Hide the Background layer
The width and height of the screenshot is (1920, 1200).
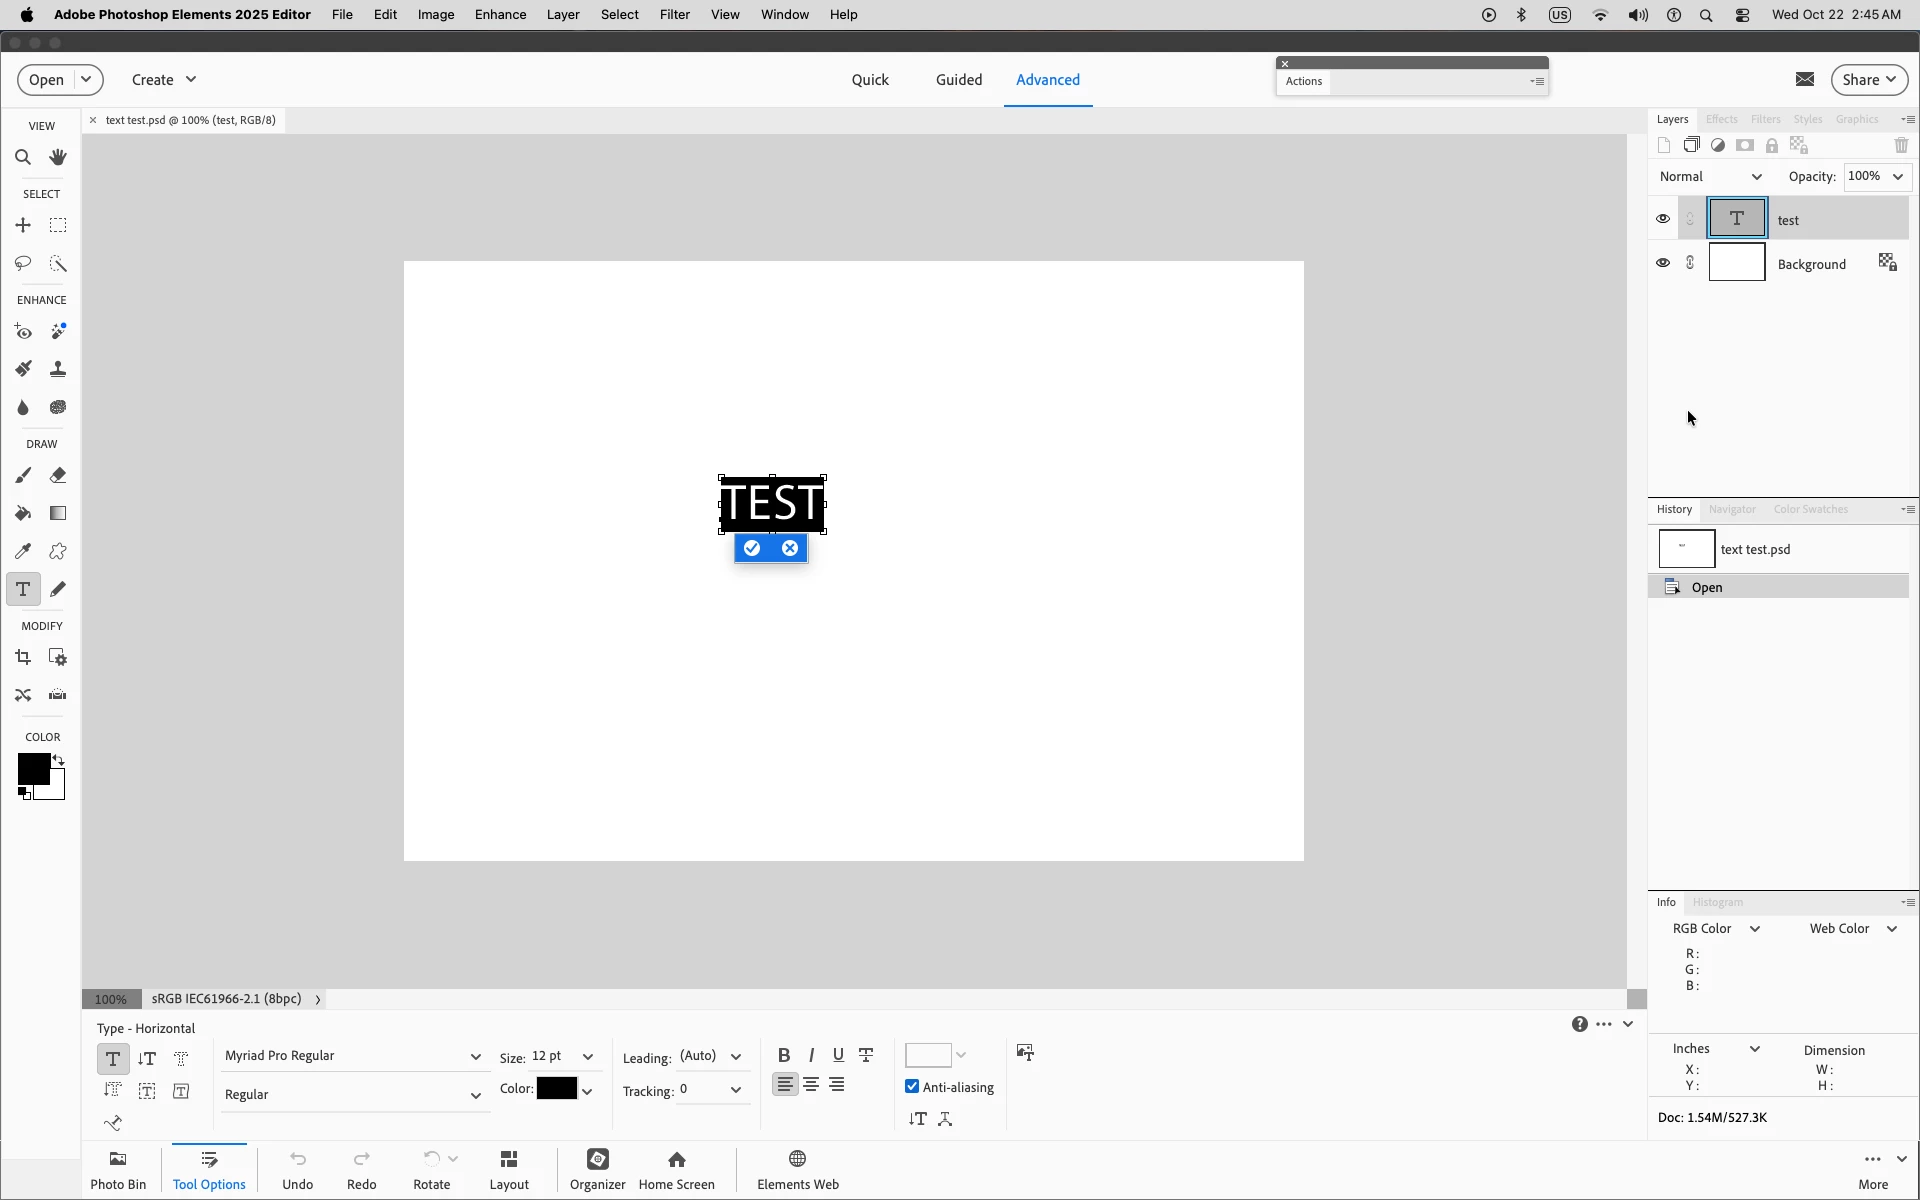tap(1663, 263)
